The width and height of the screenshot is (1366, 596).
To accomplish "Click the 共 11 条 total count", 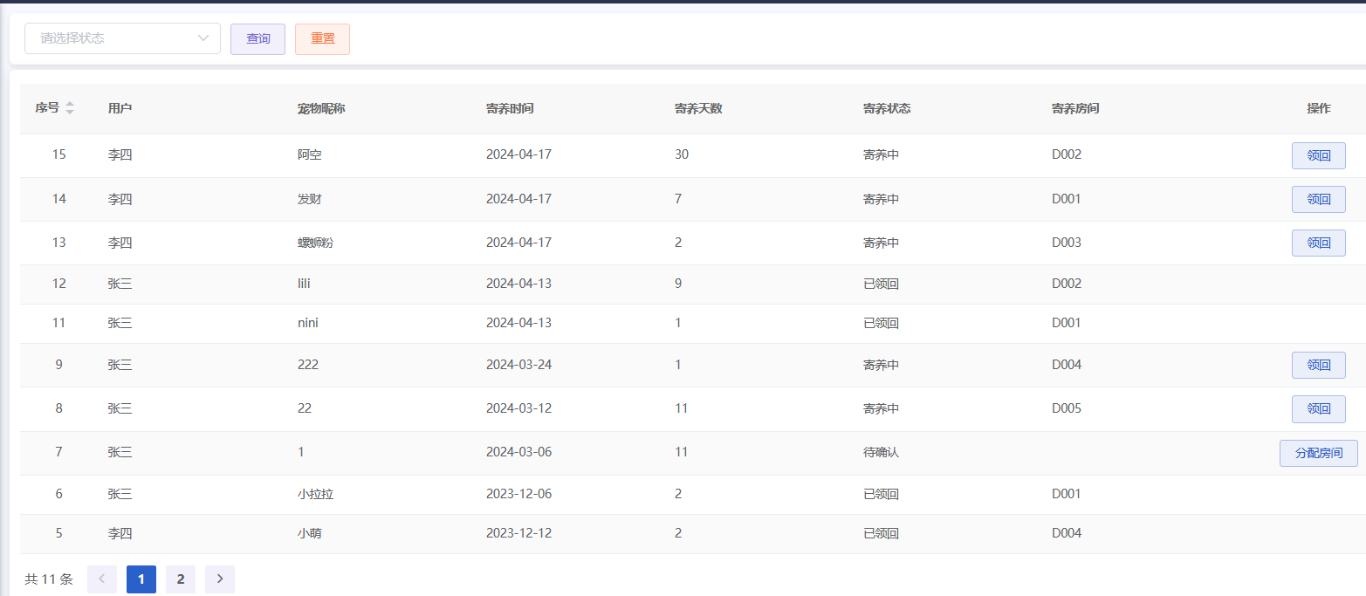I will (49, 579).
